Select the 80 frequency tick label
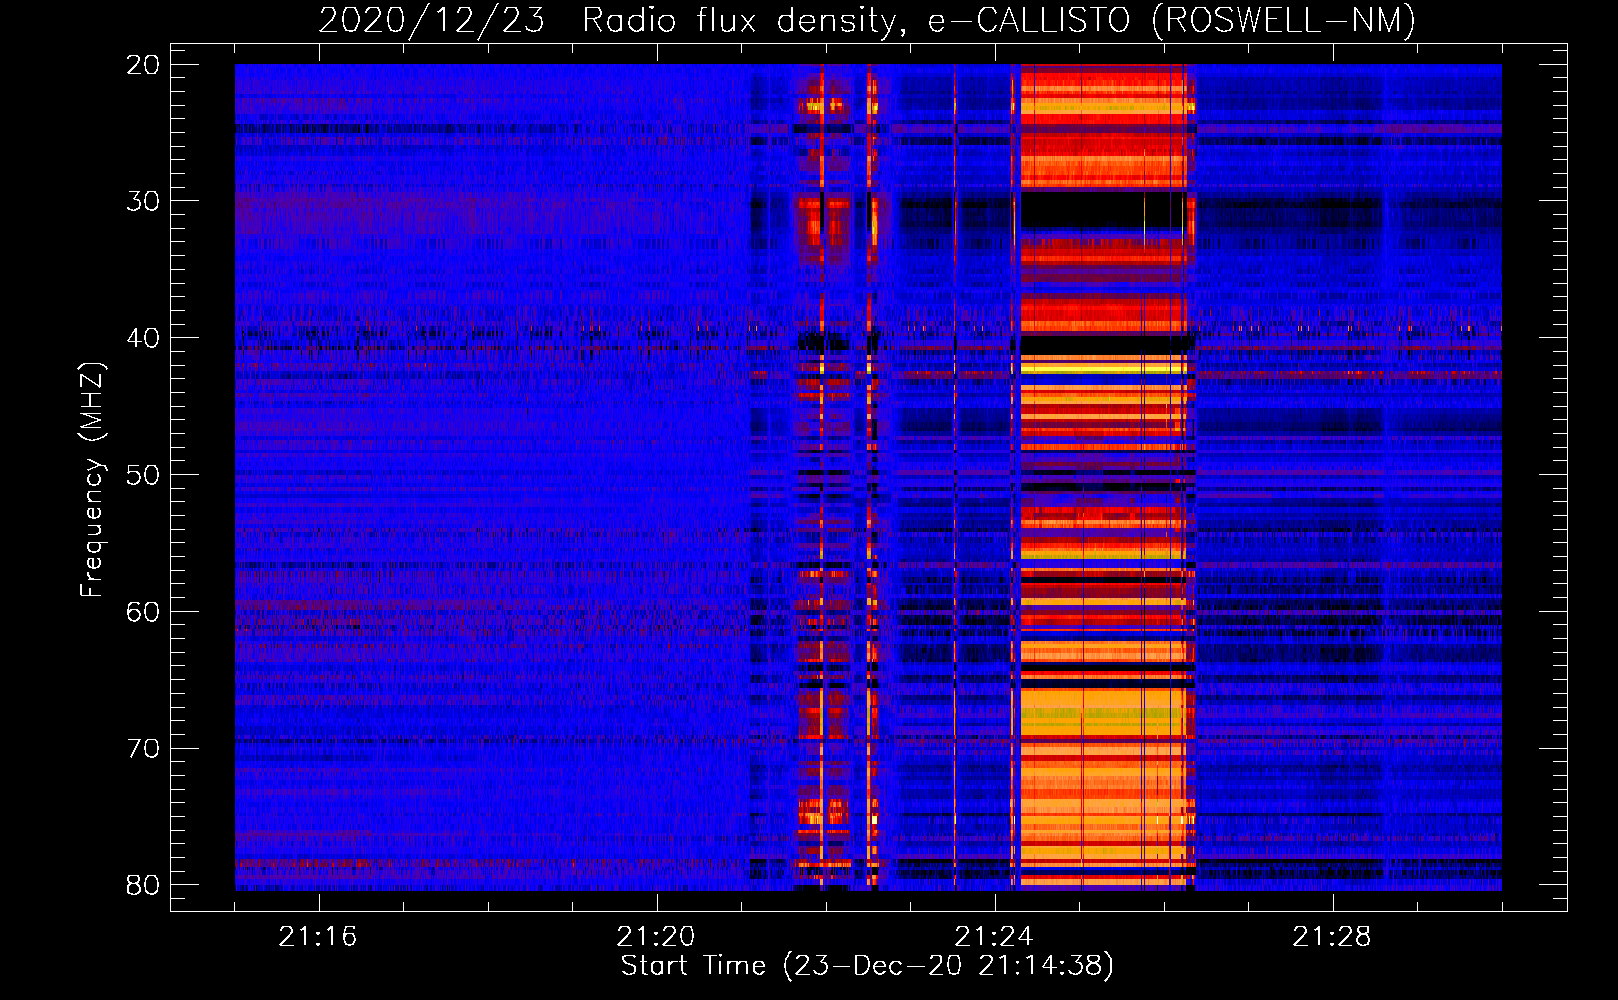Screen dimensions: 1618x1000 [x=143, y=885]
